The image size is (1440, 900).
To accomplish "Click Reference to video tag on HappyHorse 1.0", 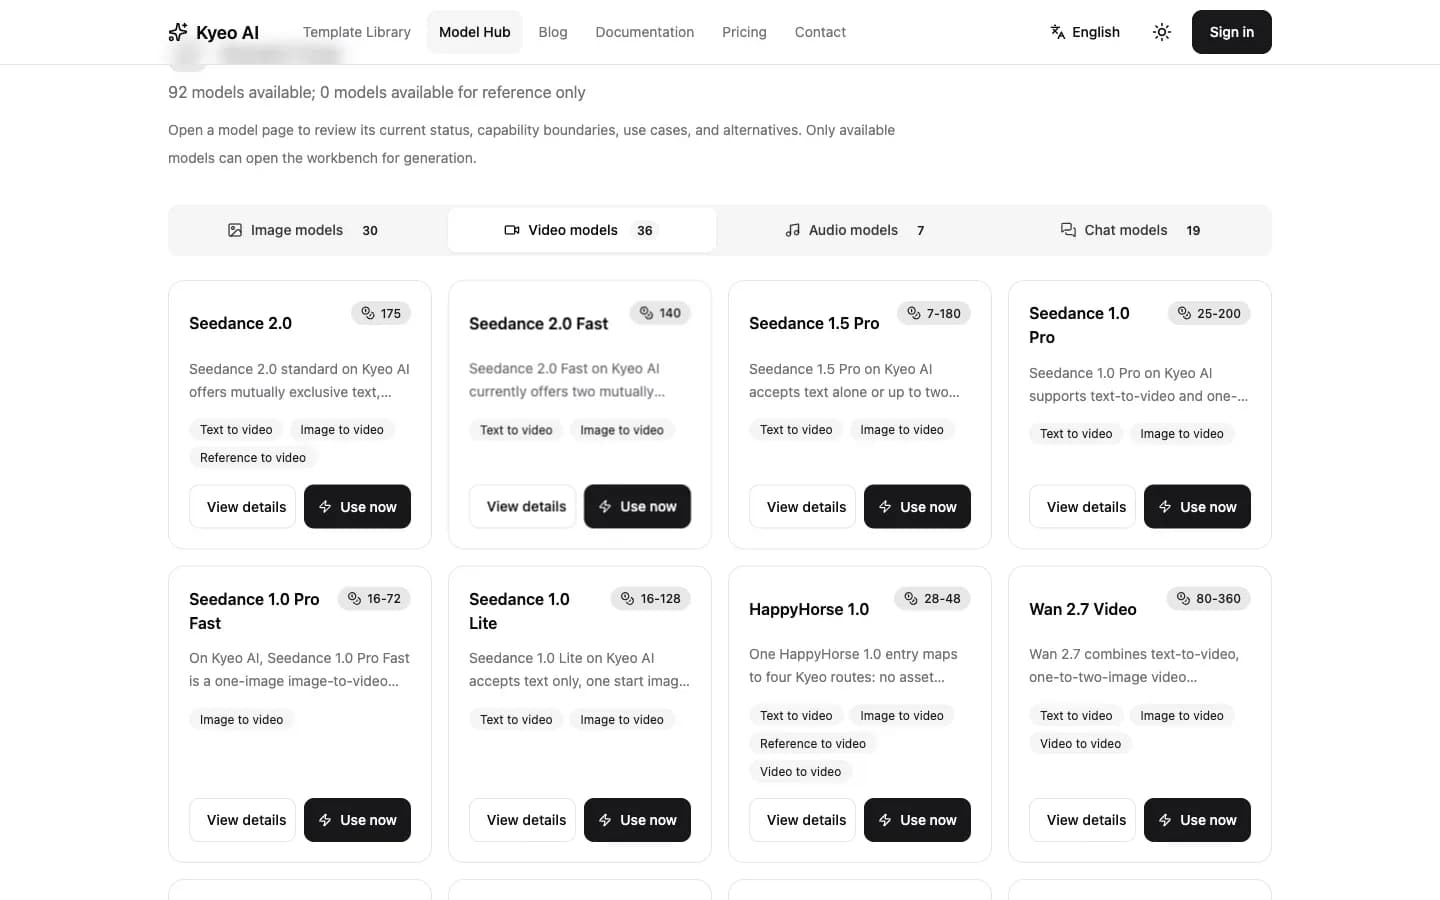I will tap(813, 744).
